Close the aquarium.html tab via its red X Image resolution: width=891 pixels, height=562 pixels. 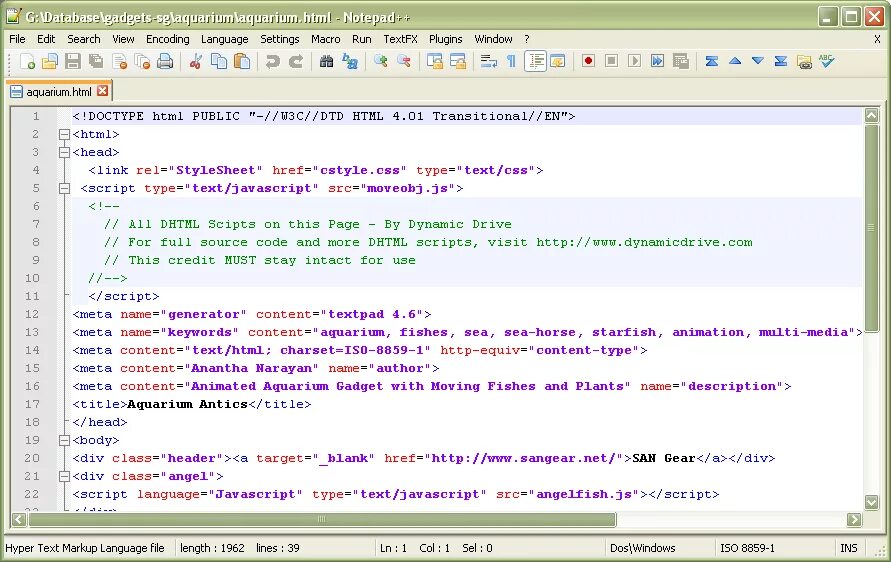click(102, 91)
